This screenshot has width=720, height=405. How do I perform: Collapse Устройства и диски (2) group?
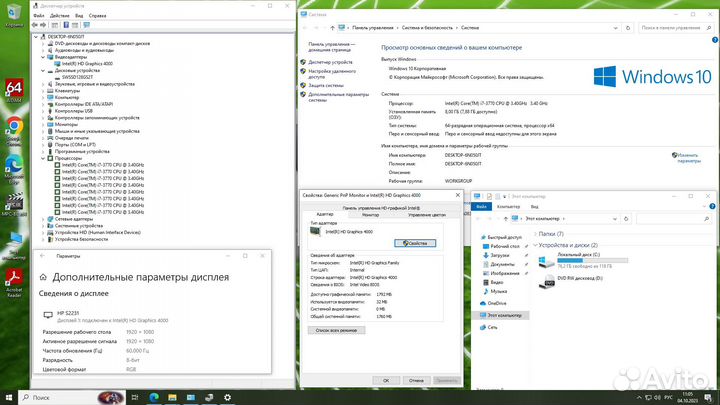coord(535,246)
